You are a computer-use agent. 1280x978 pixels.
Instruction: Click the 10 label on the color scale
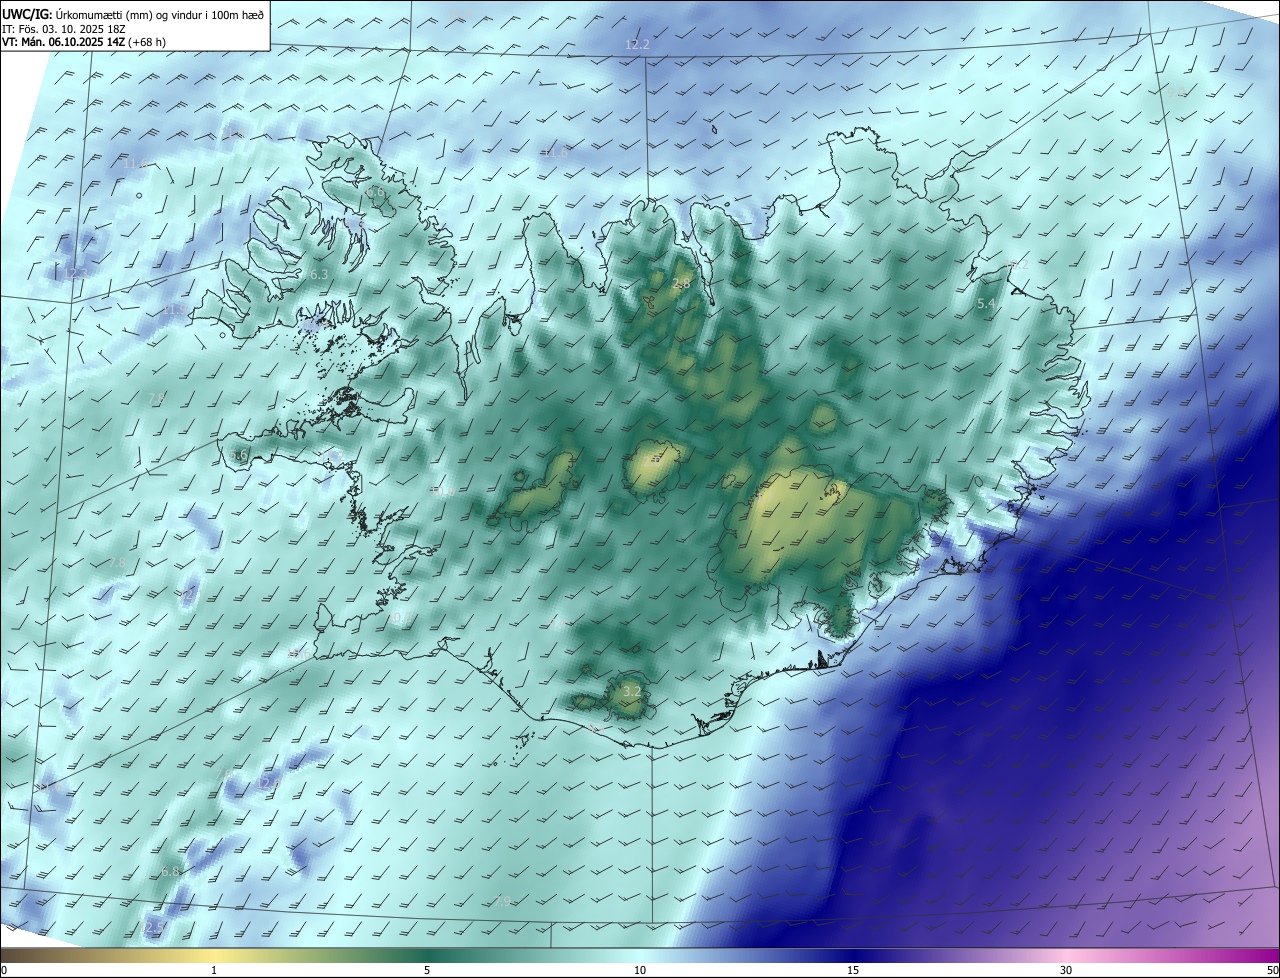640,970
